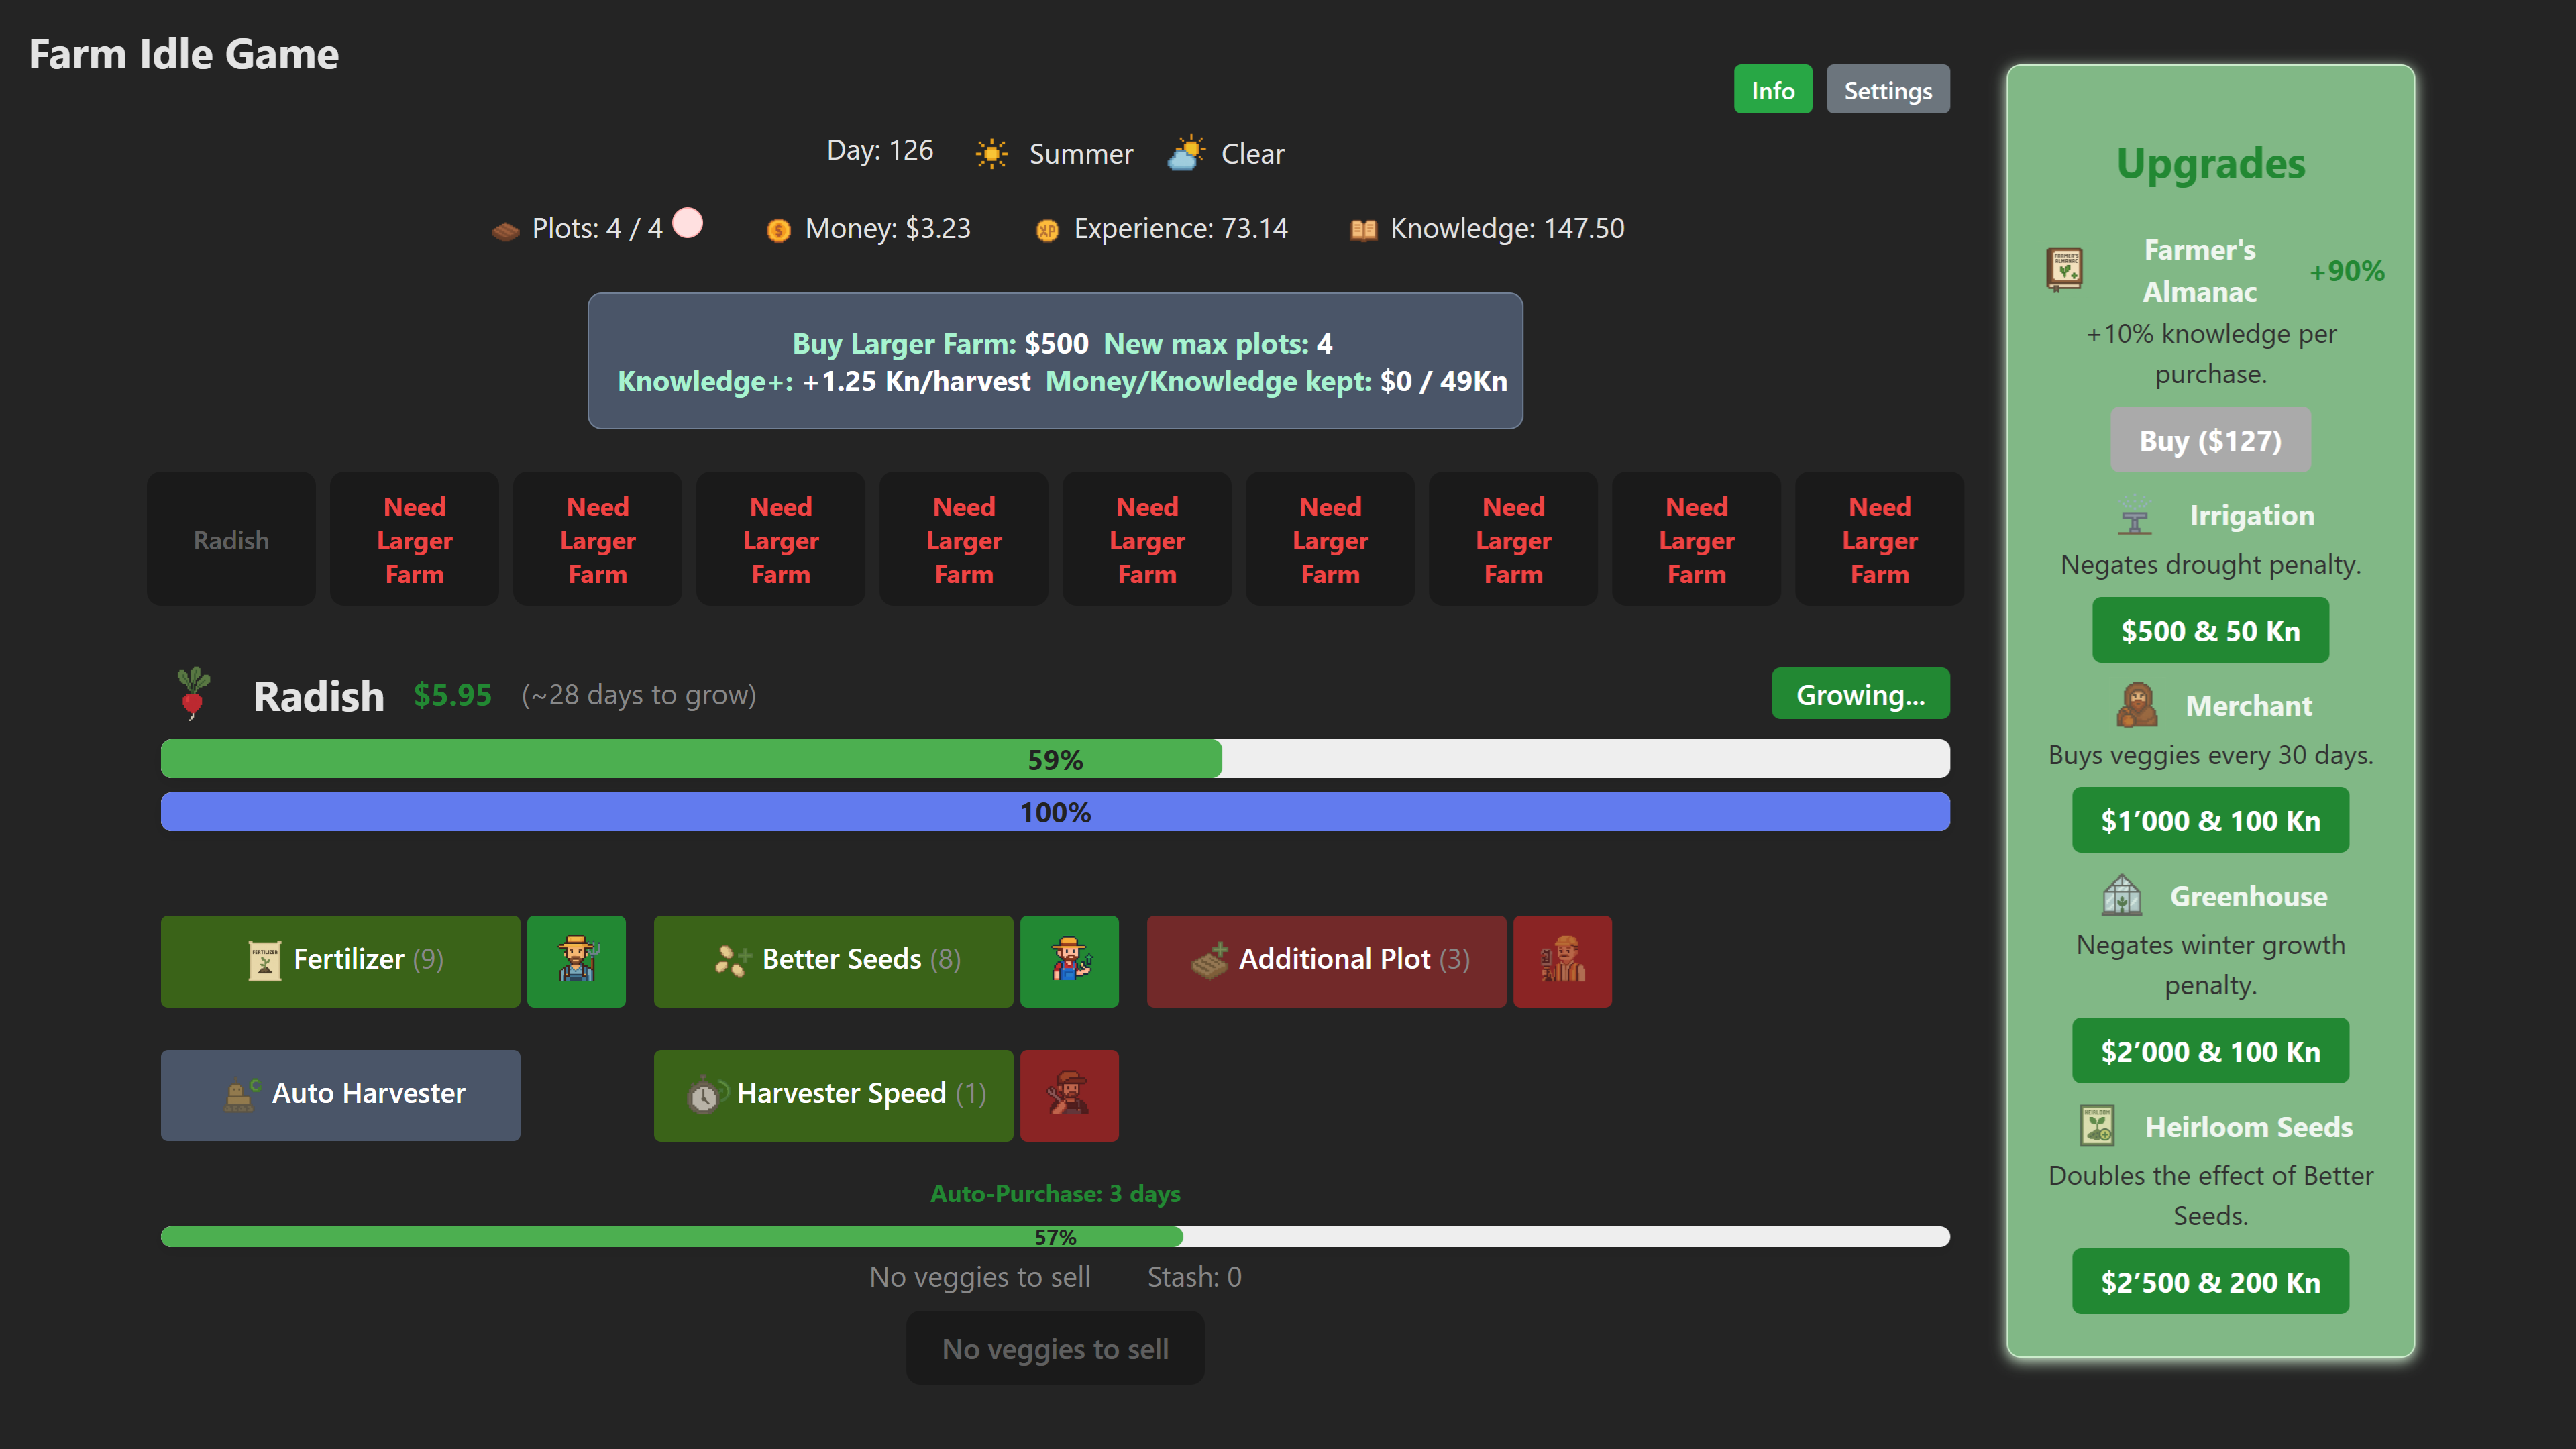This screenshot has width=2576, height=1449.
Task: Purchase Irrigation for $500 and 50 Kn
Action: pyautogui.click(x=2210, y=630)
